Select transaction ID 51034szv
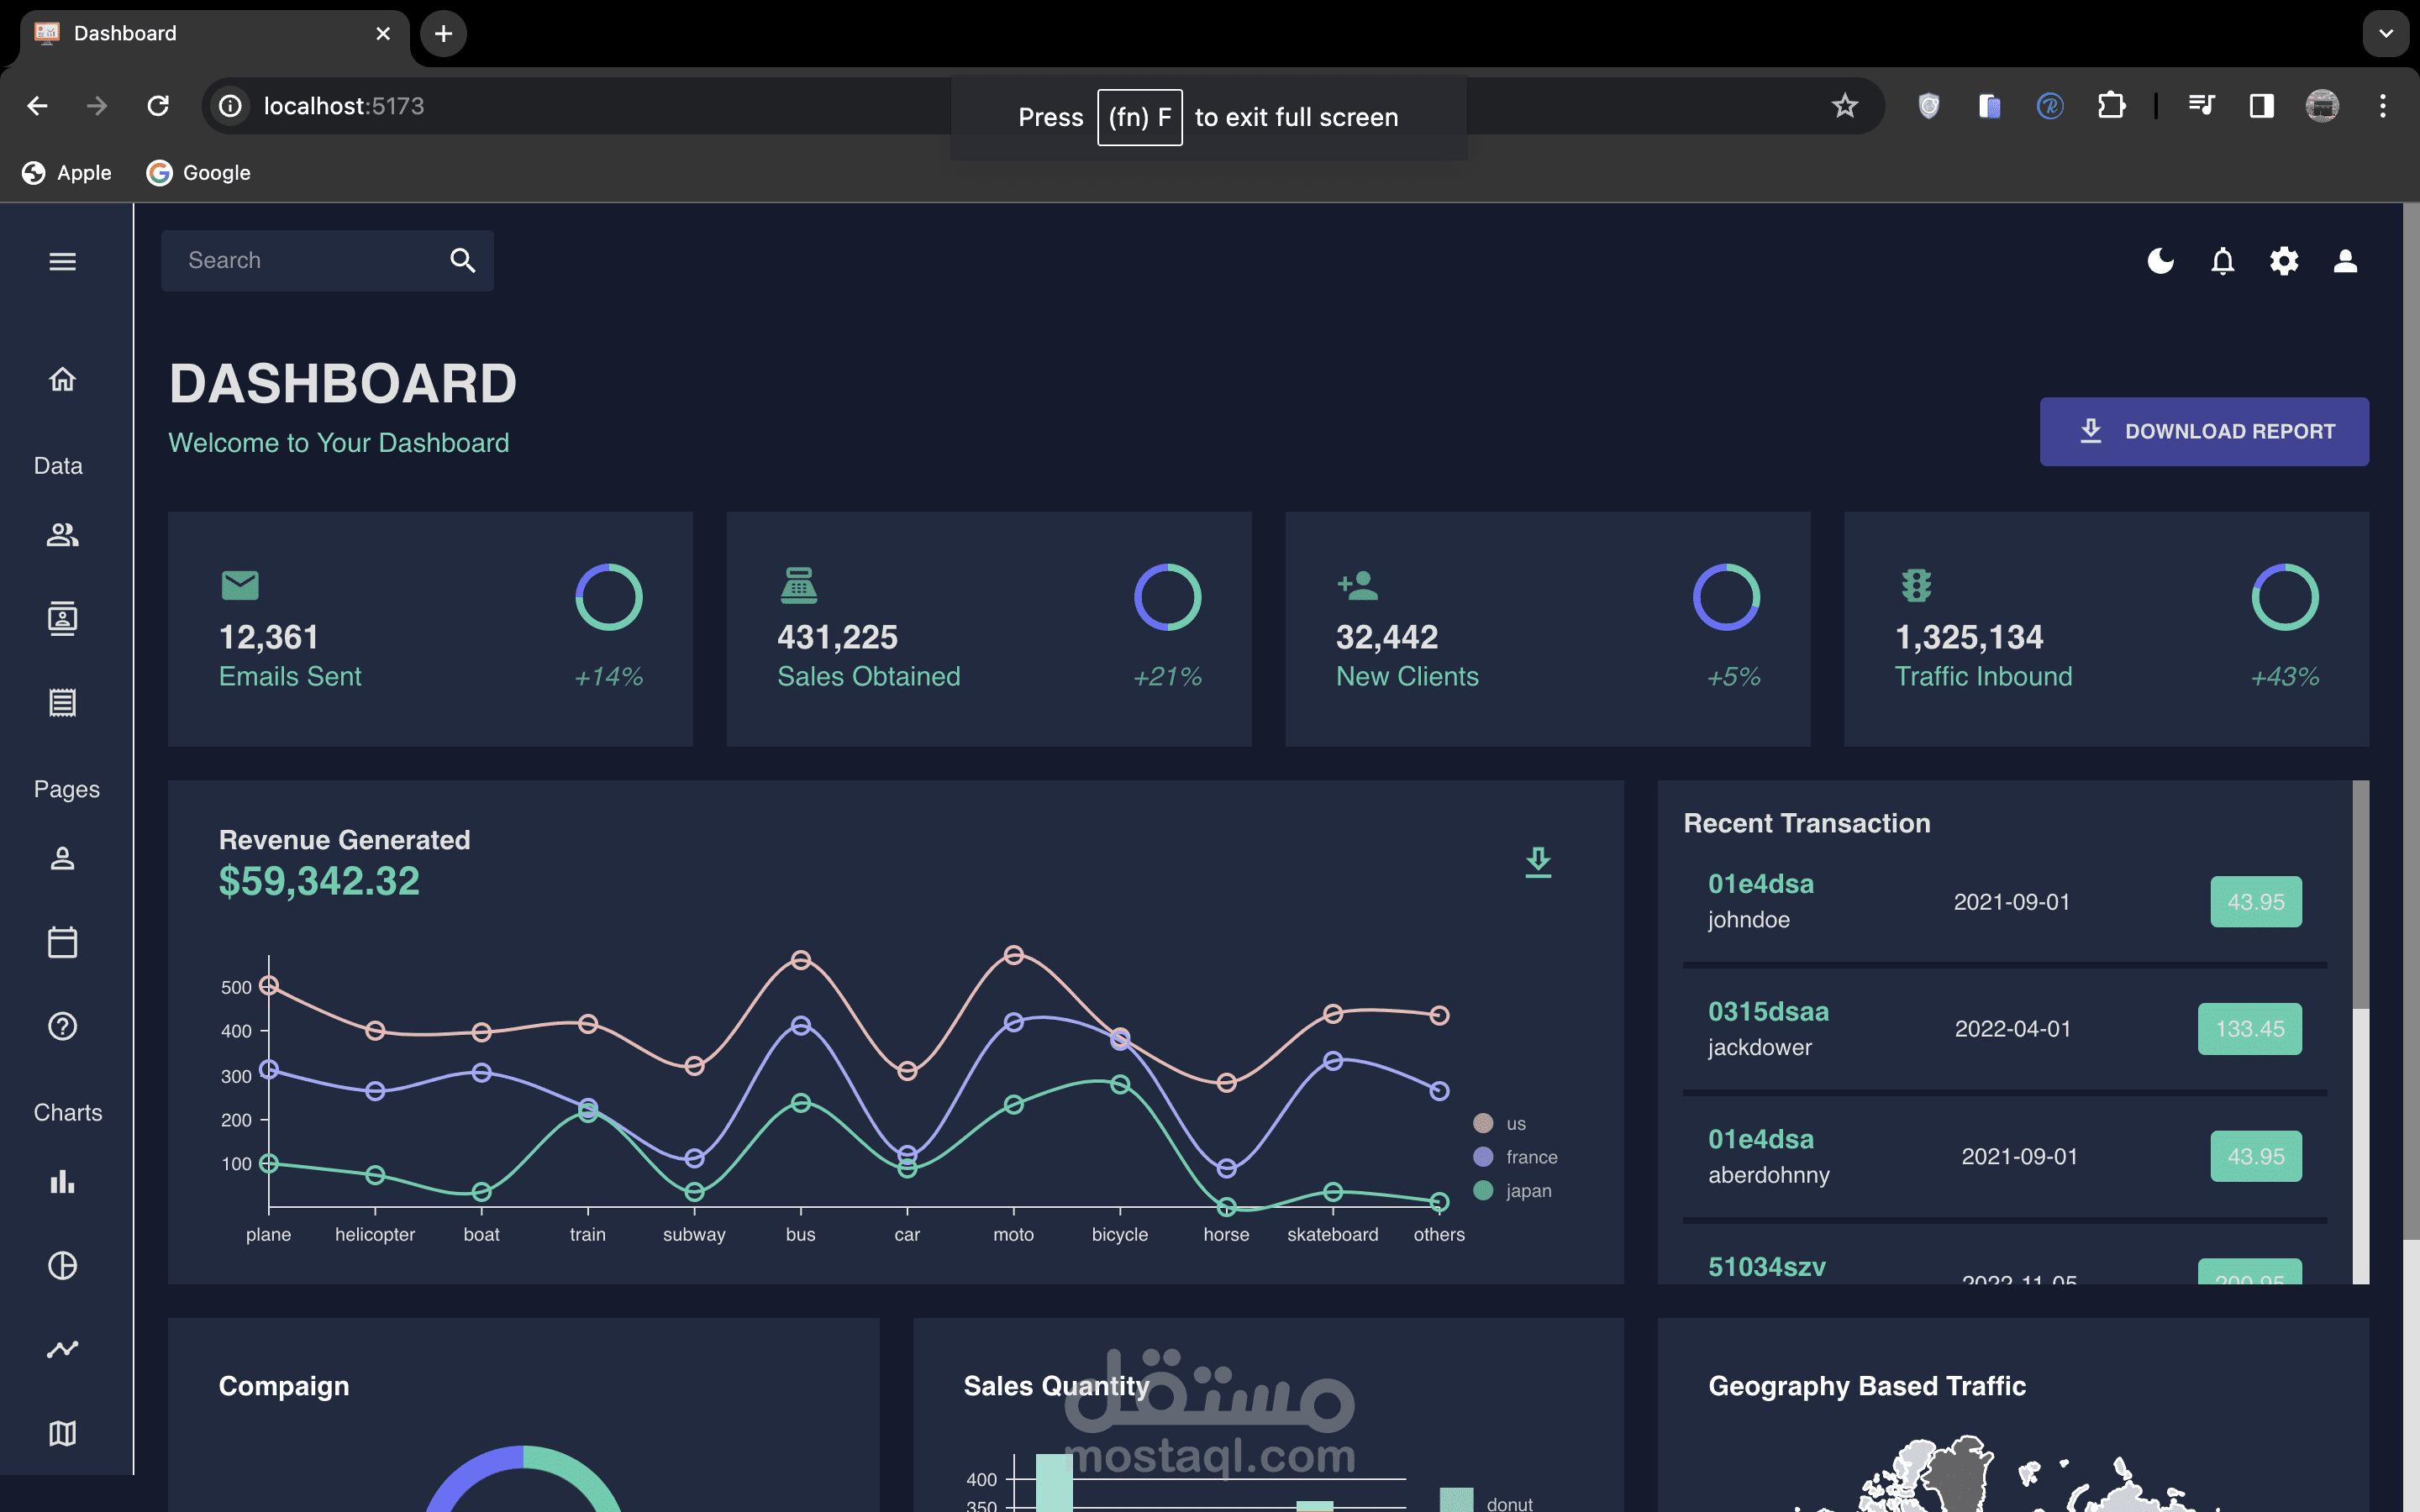The width and height of the screenshot is (2420, 1512). tap(1767, 1266)
